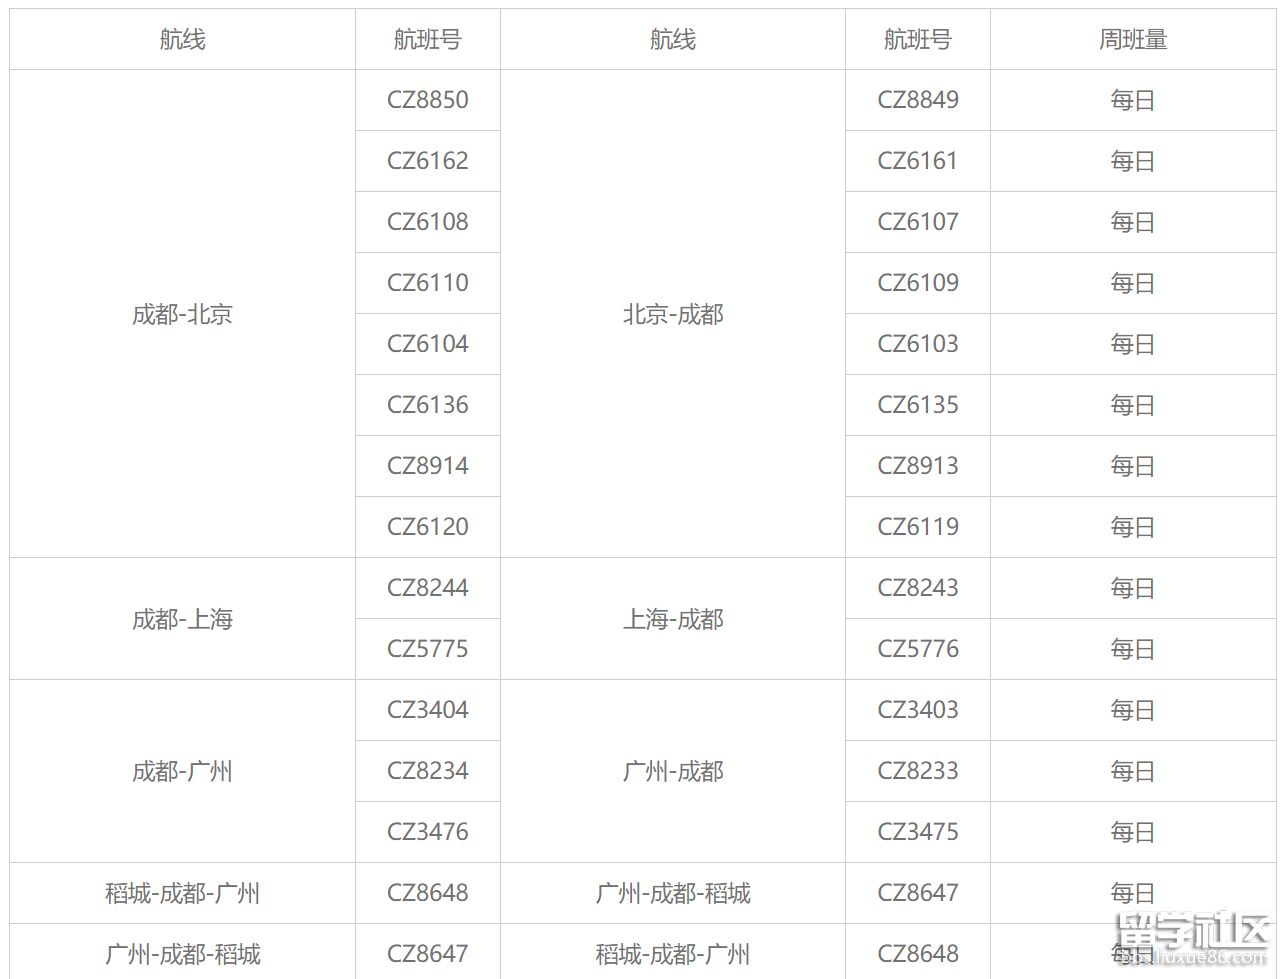Select the 上海-成都 route cell

[672, 619]
